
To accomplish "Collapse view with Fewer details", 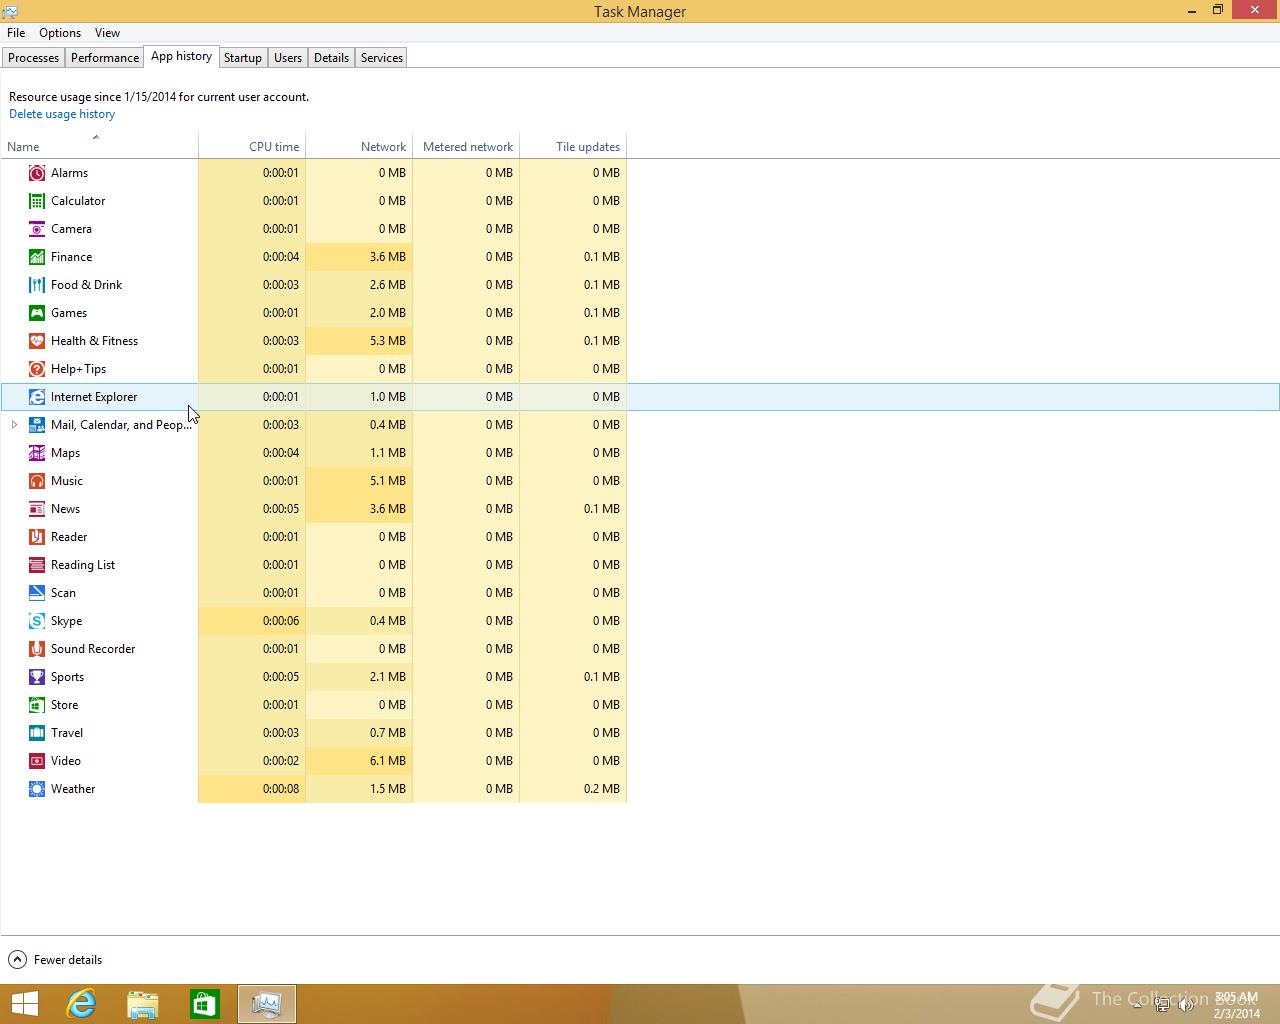I will pyautogui.click(x=56, y=960).
